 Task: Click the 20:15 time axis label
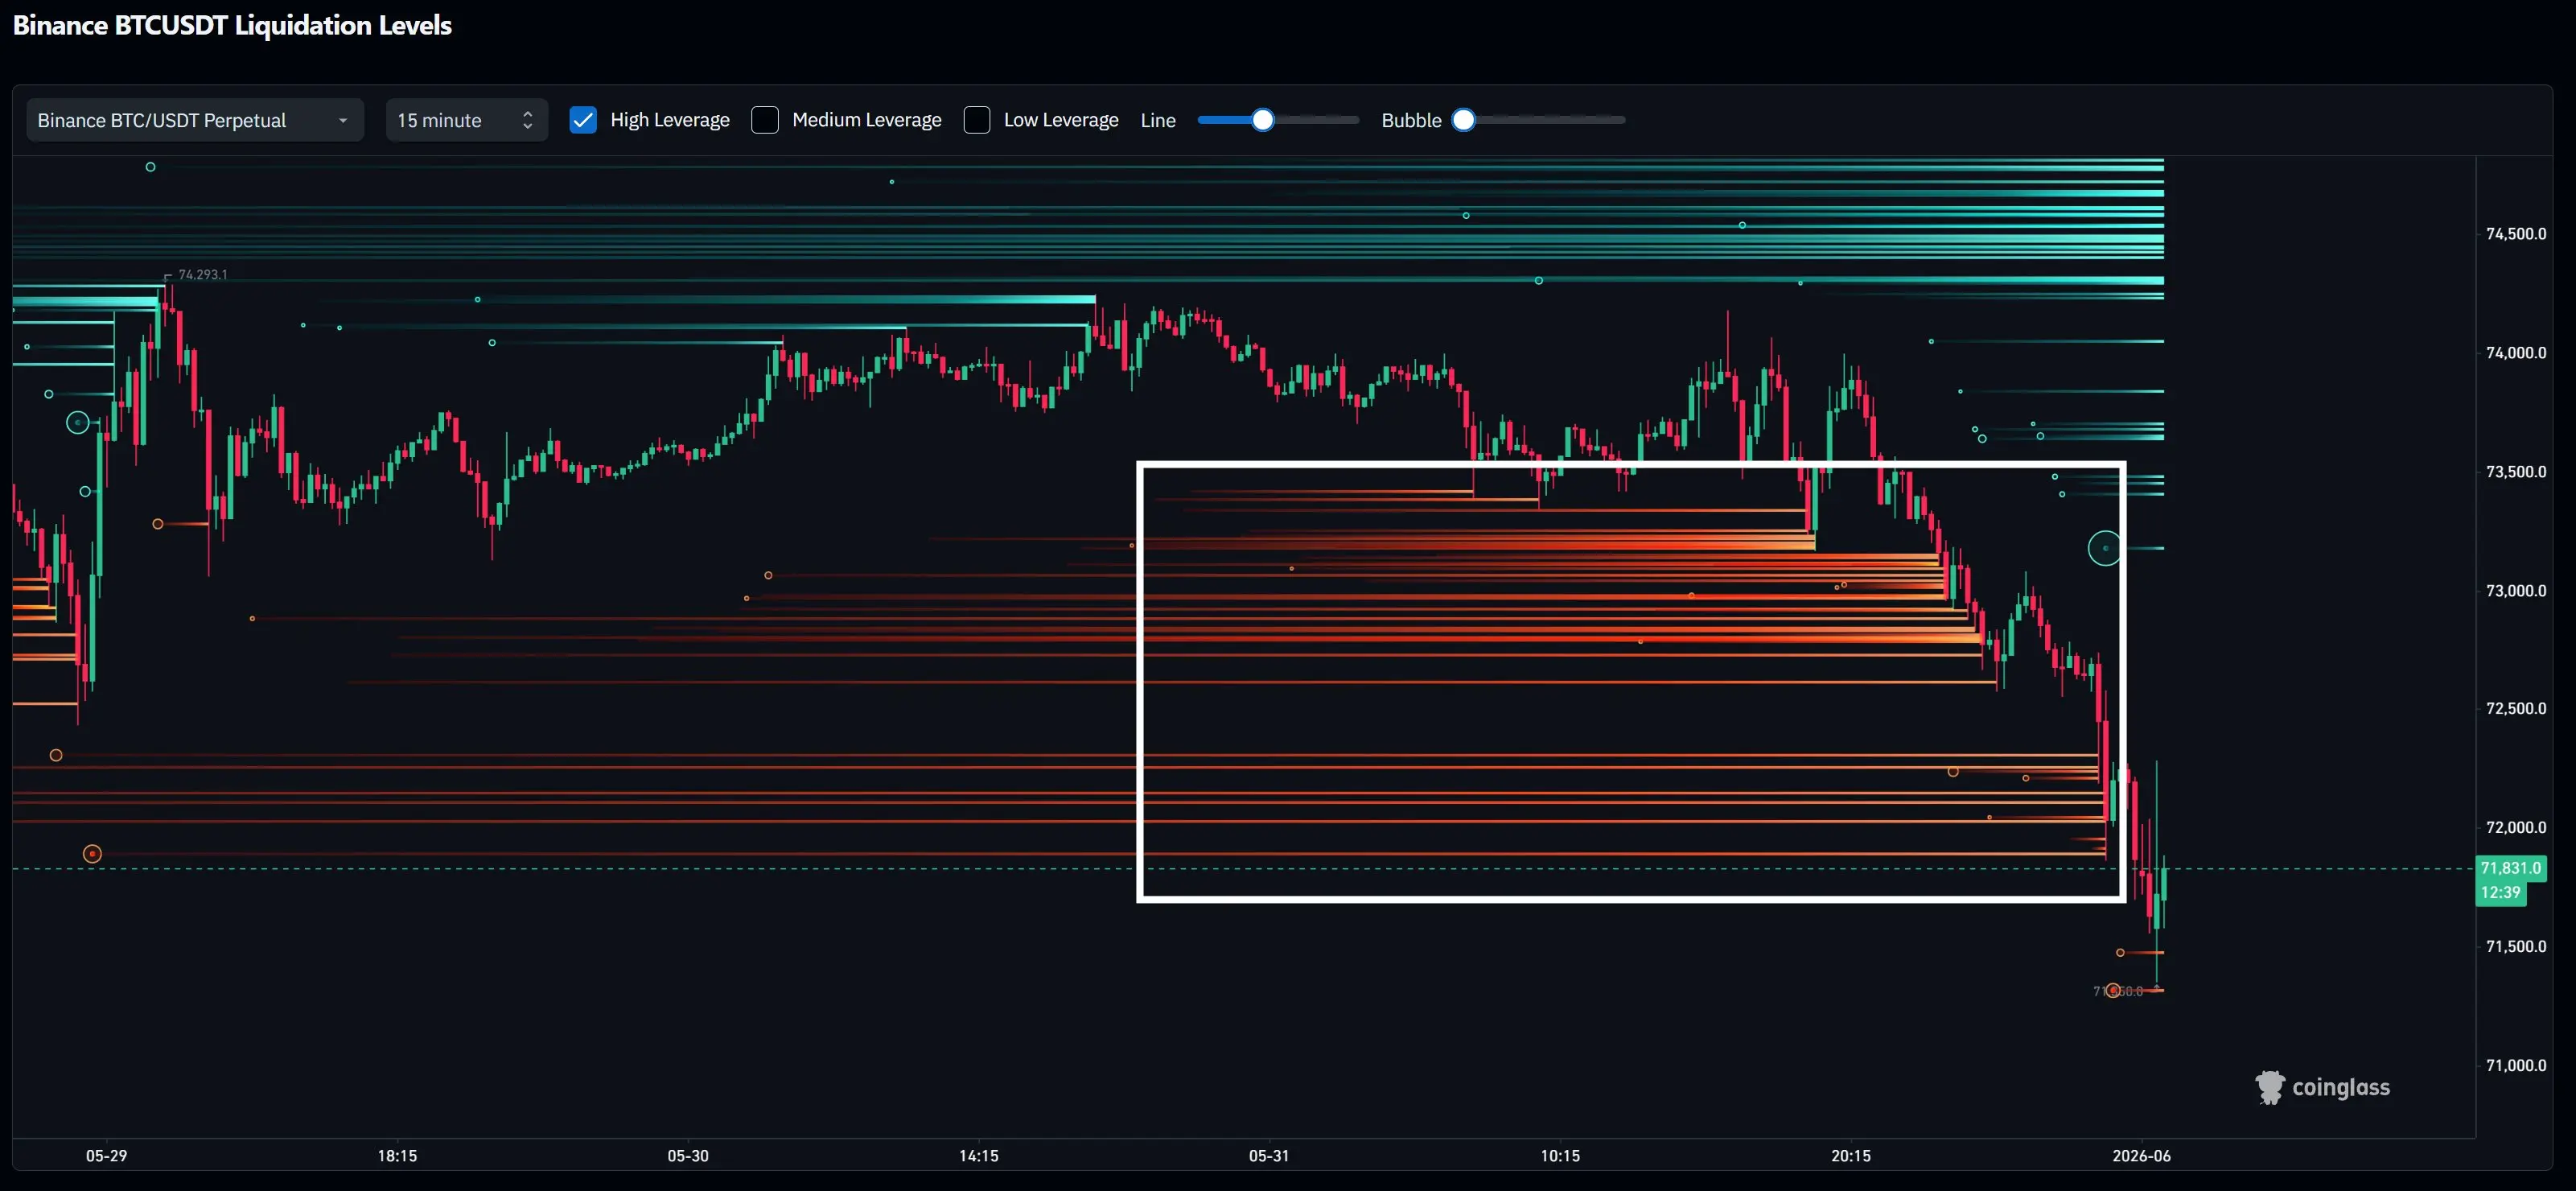1851,1156
